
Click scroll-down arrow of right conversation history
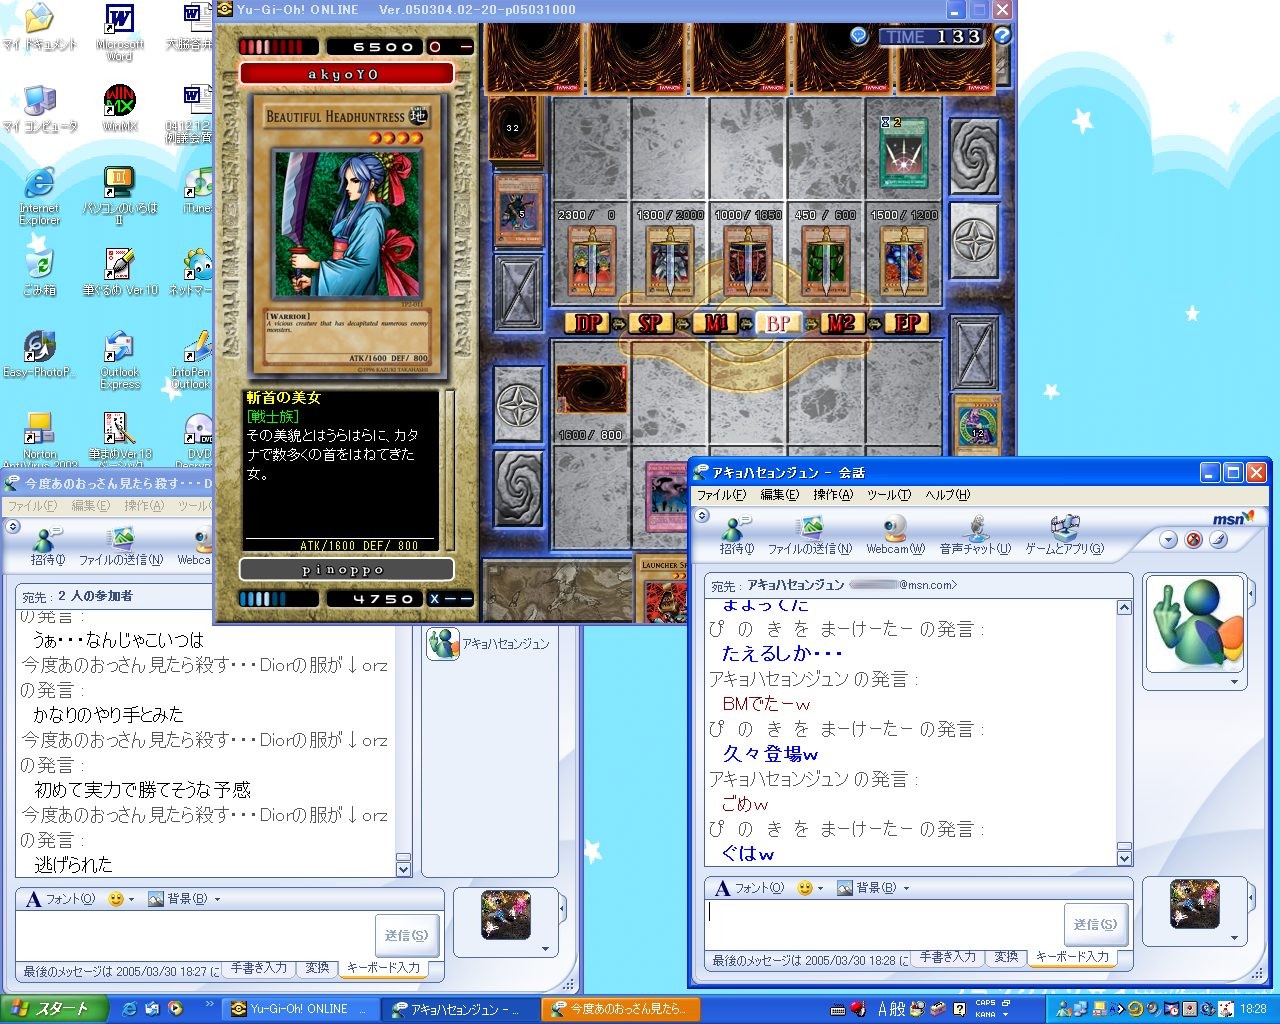click(1124, 858)
